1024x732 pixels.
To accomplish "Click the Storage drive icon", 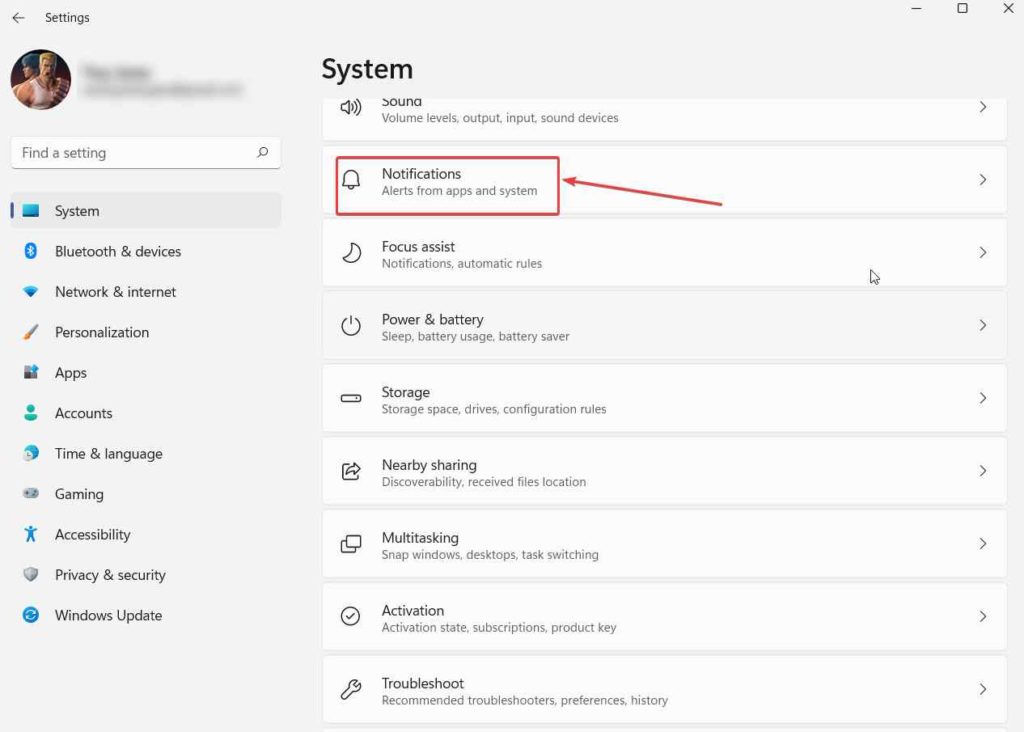I will coord(350,398).
